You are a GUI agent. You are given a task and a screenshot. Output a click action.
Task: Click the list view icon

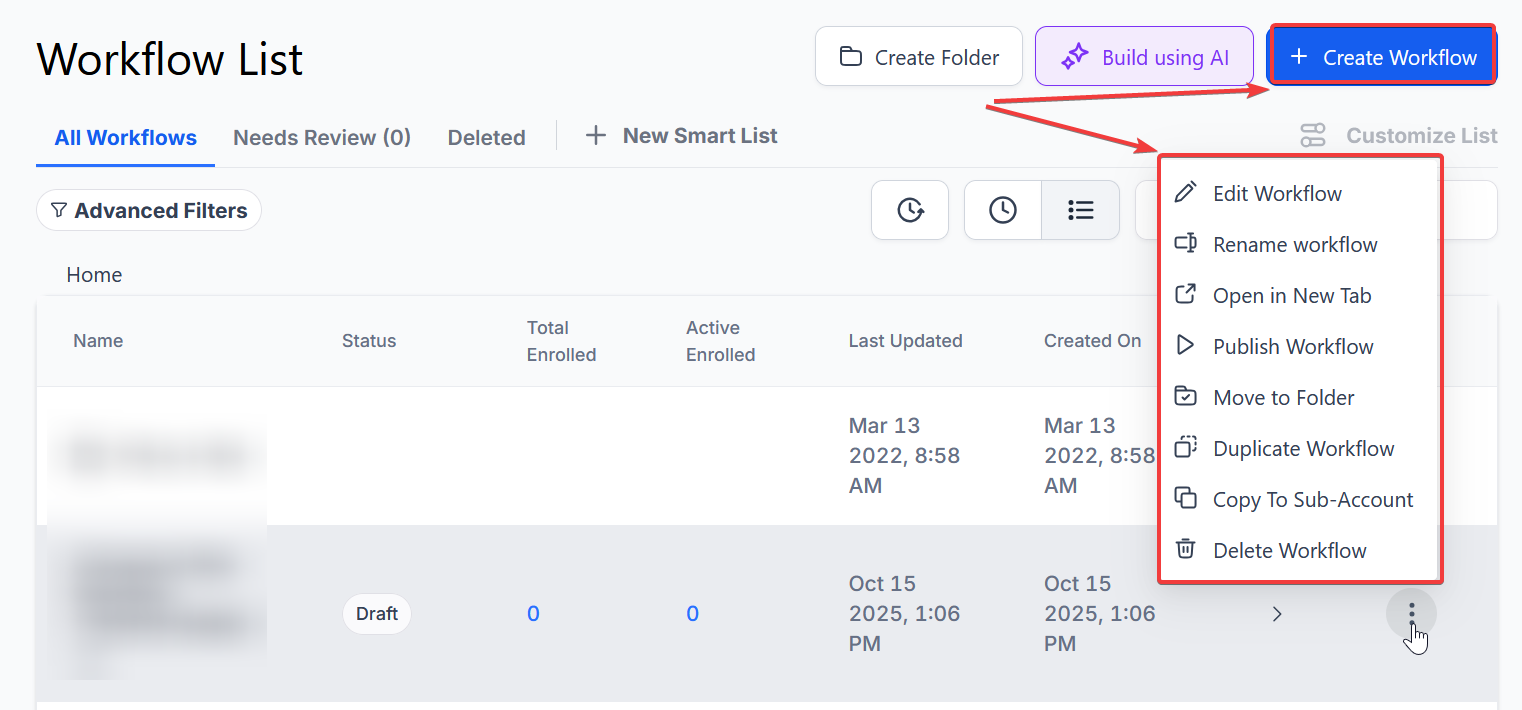(1080, 210)
